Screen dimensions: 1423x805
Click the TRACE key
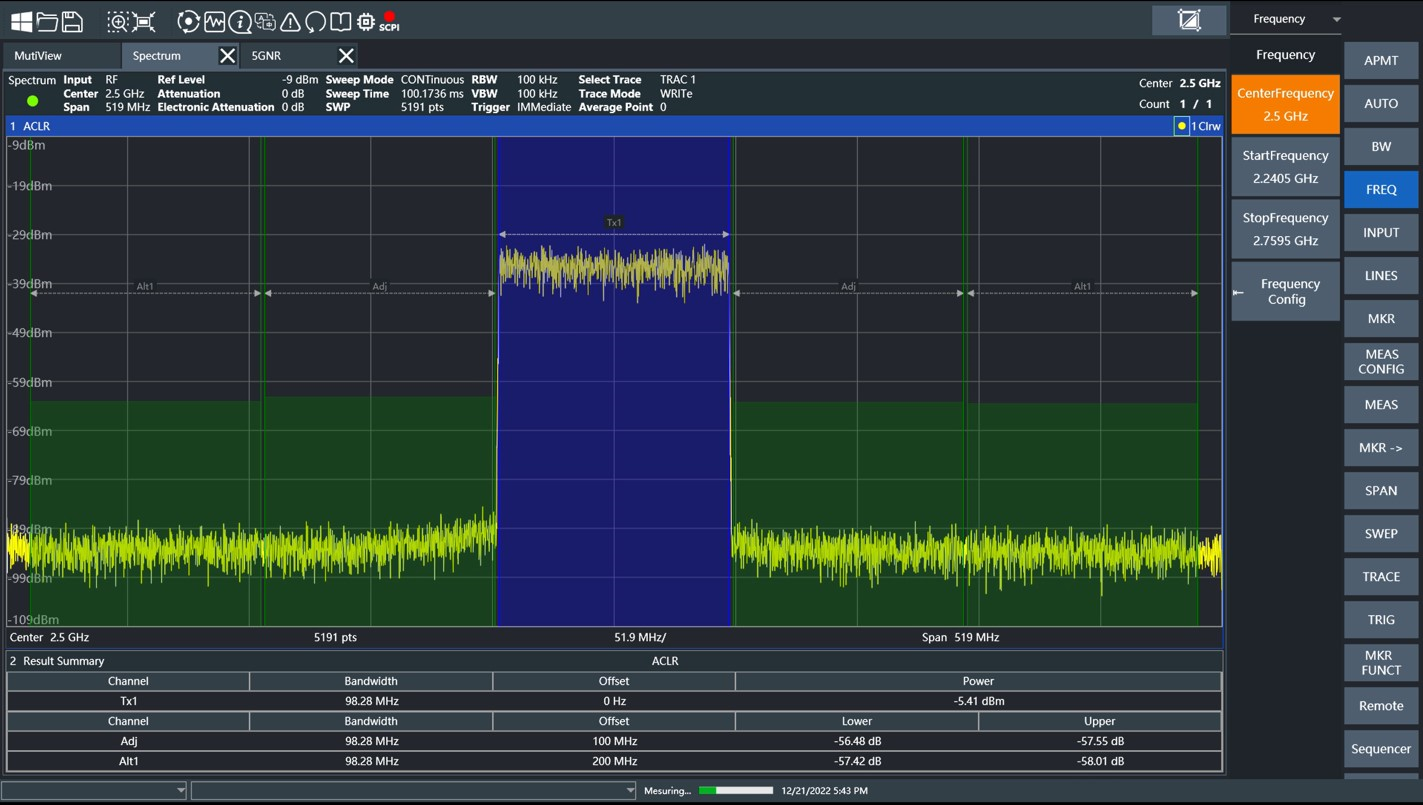pyautogui.click(x=1381, y=576)
